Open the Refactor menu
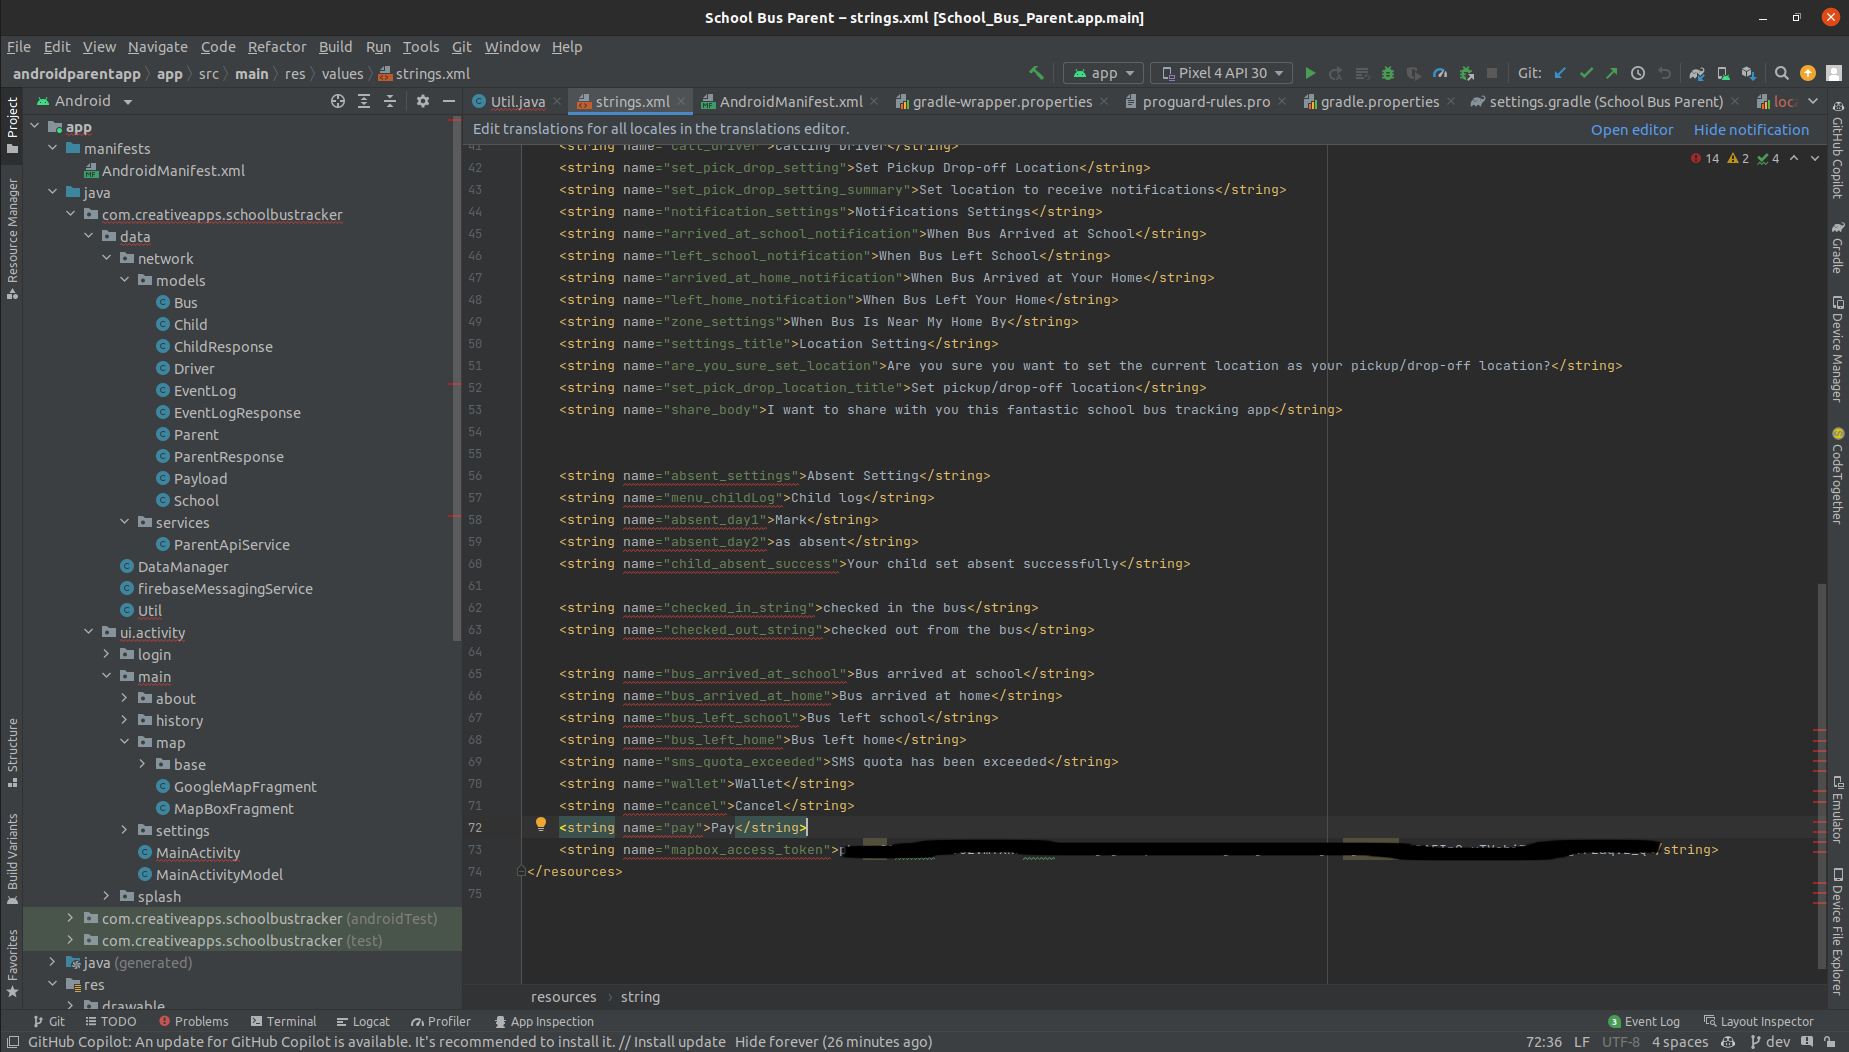Viewport: 1849px width, 1052px height. (277, 47)
